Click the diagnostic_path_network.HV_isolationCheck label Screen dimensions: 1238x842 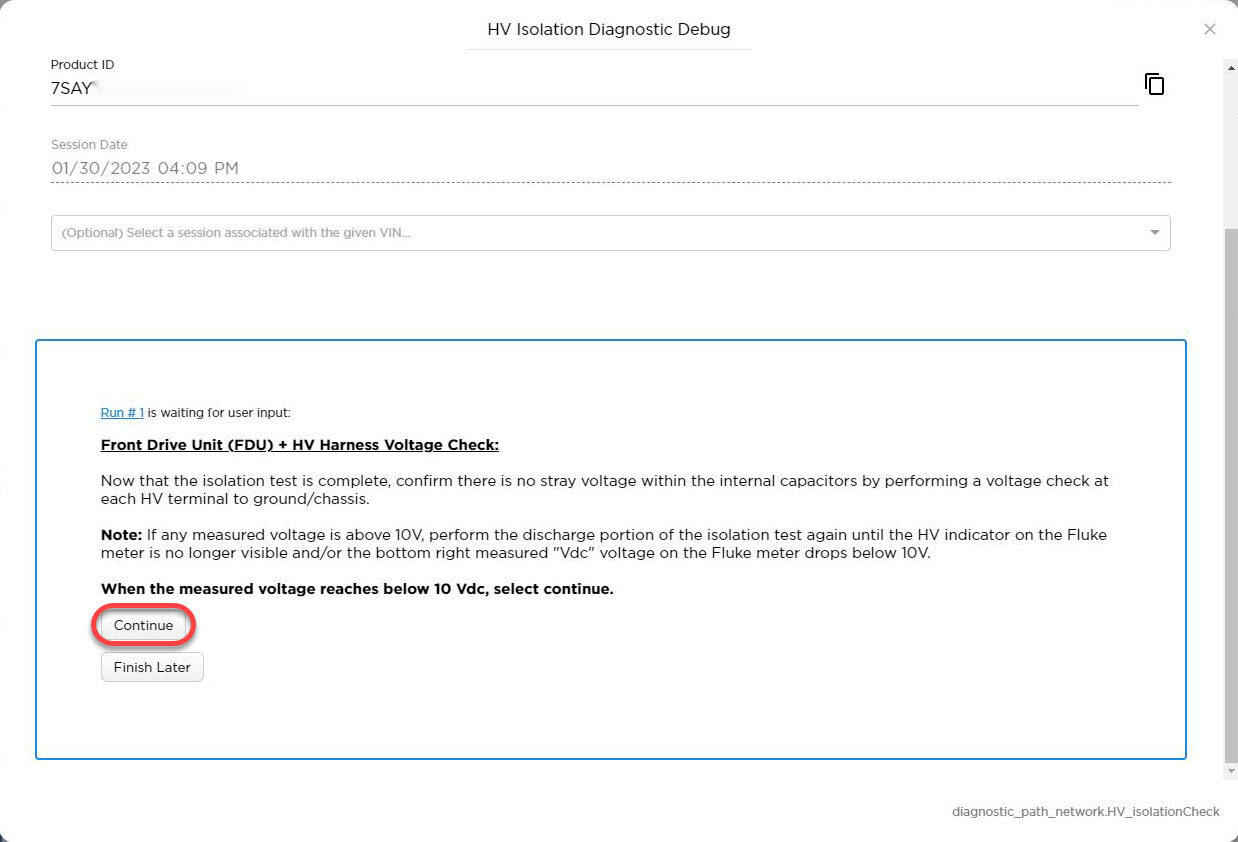pyautogui.click(x=1085, y=812)
